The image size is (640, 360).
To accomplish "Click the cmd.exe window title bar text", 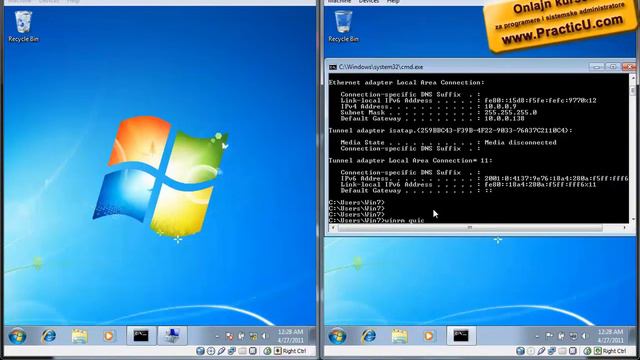I will pos(381,67).
